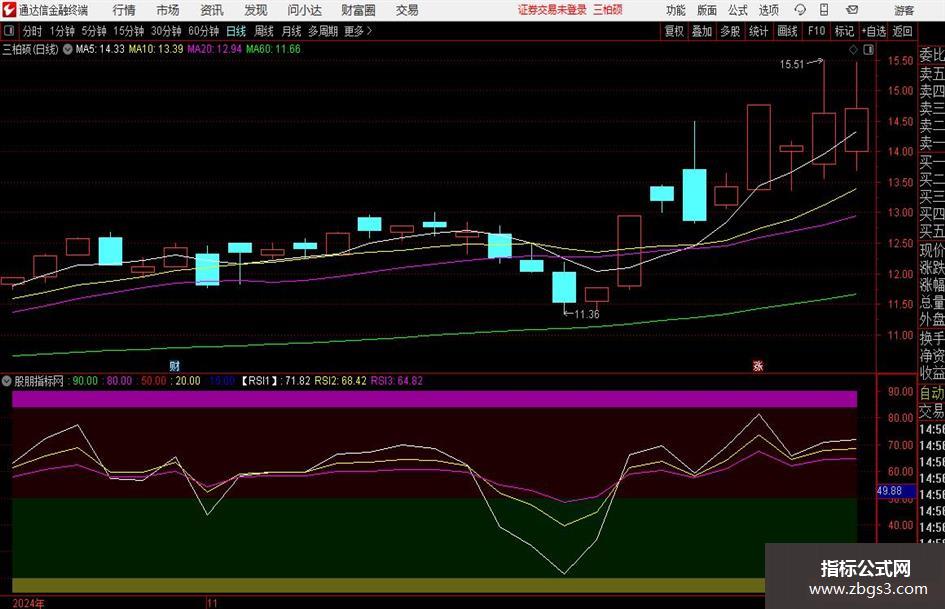
Task: Click the 2024年 date axis label
Action: coord(28,603)
